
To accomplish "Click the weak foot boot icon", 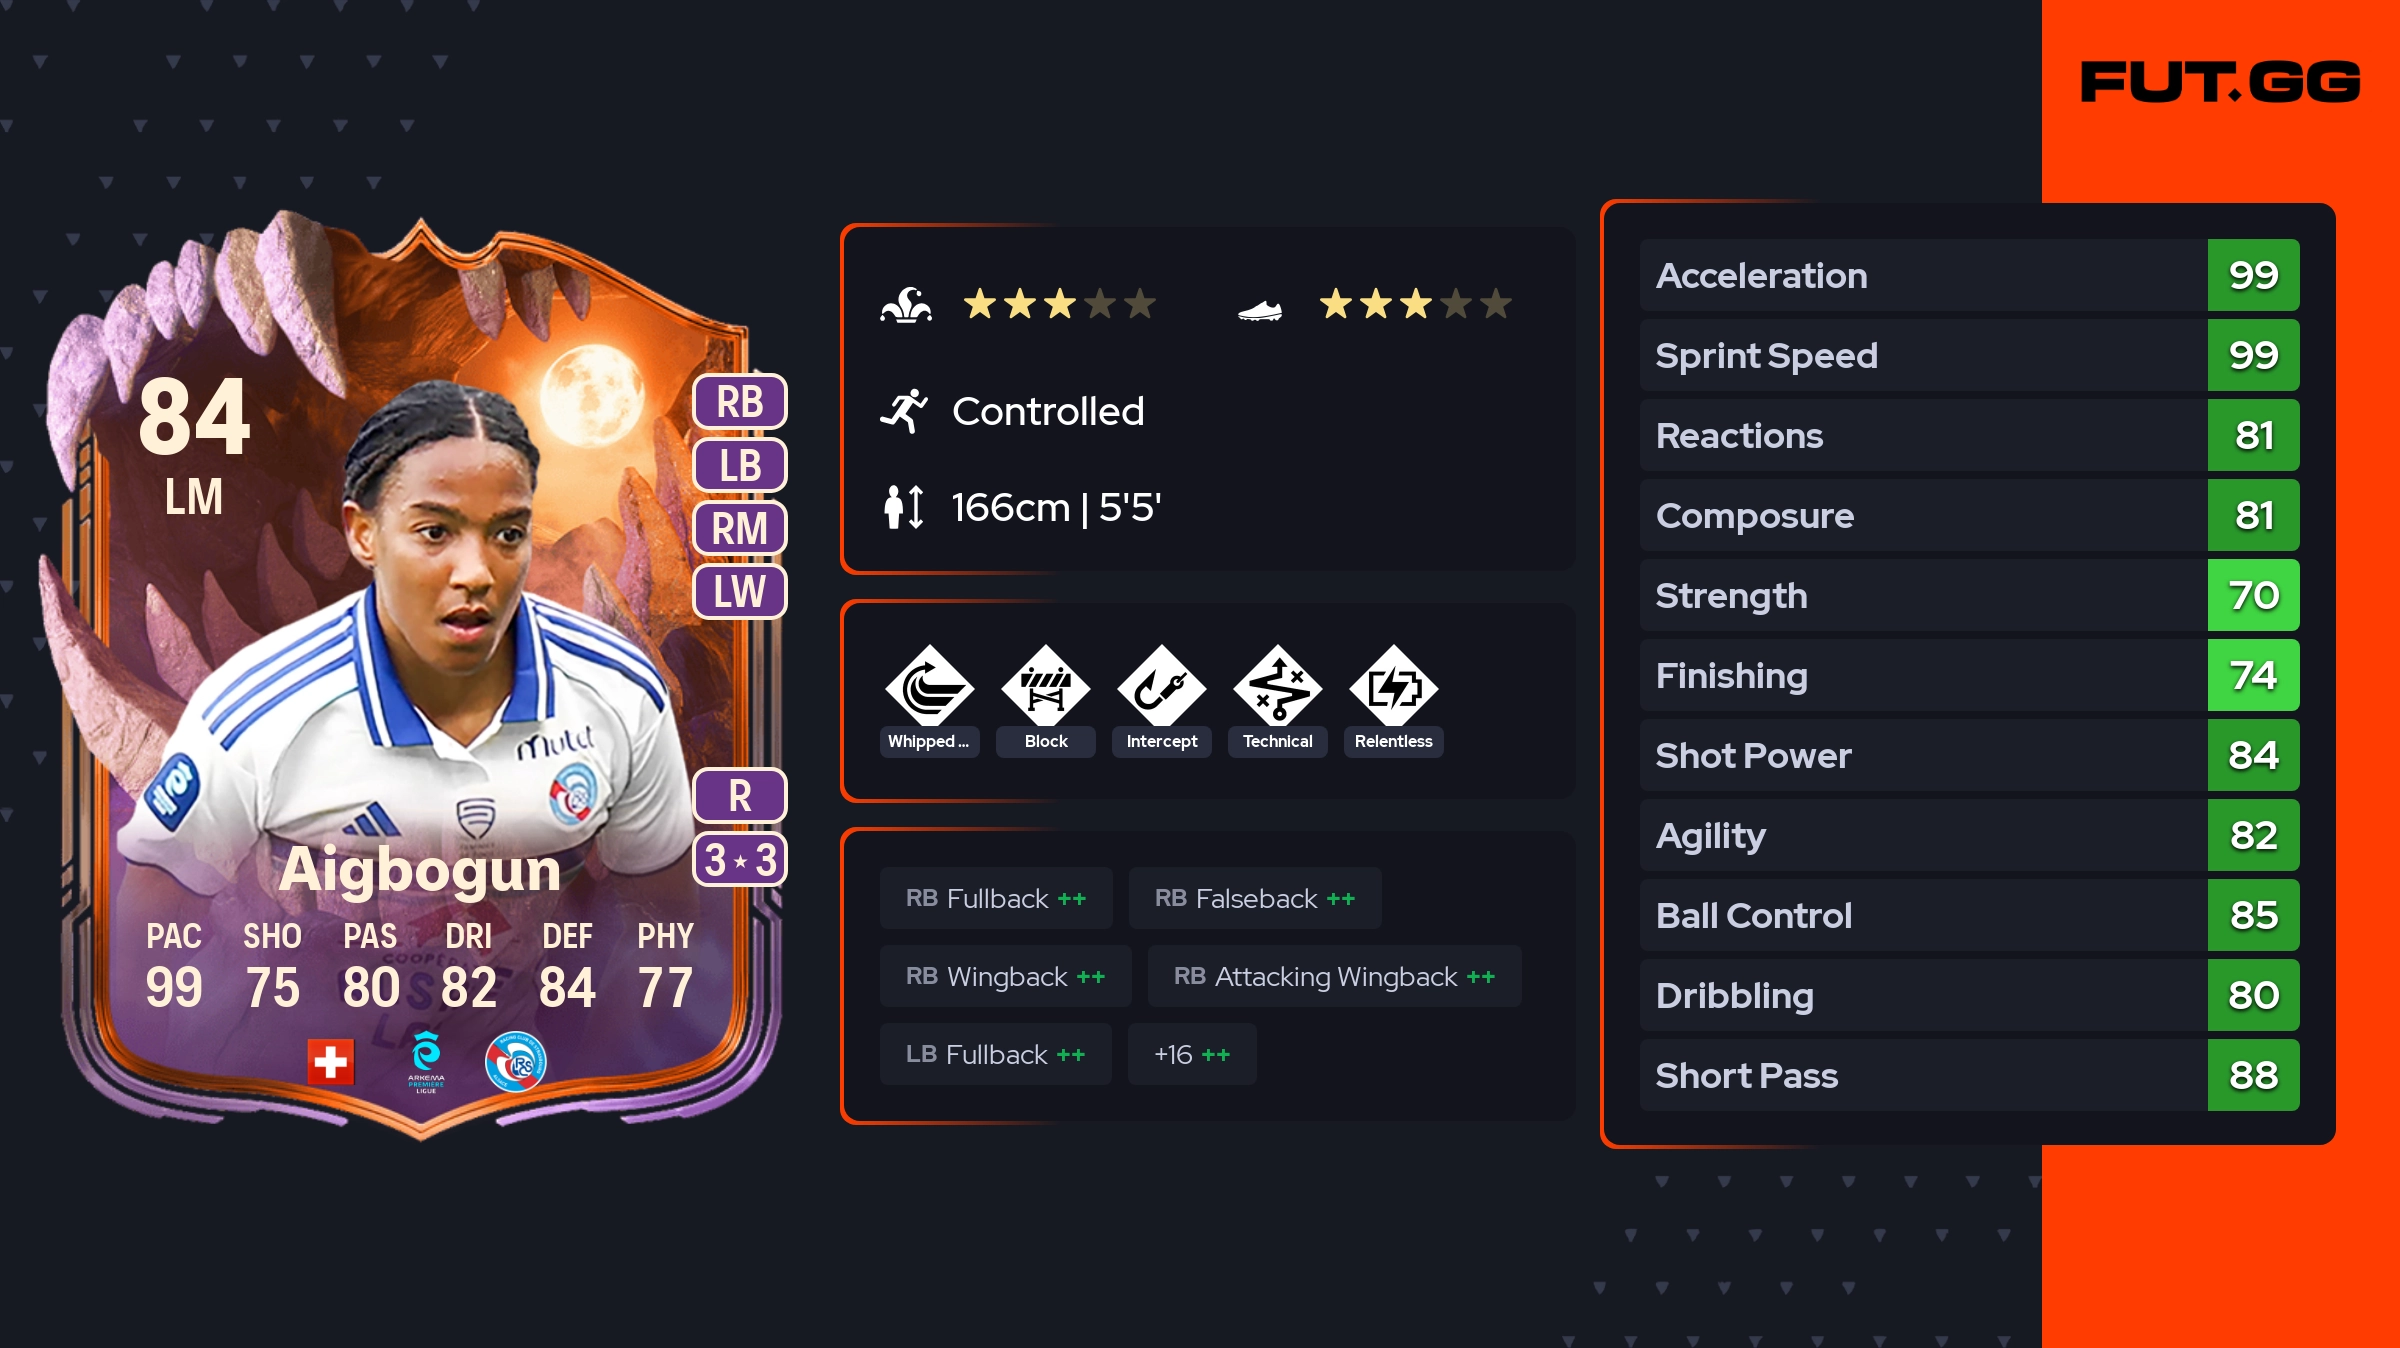I will (1260, 311).
